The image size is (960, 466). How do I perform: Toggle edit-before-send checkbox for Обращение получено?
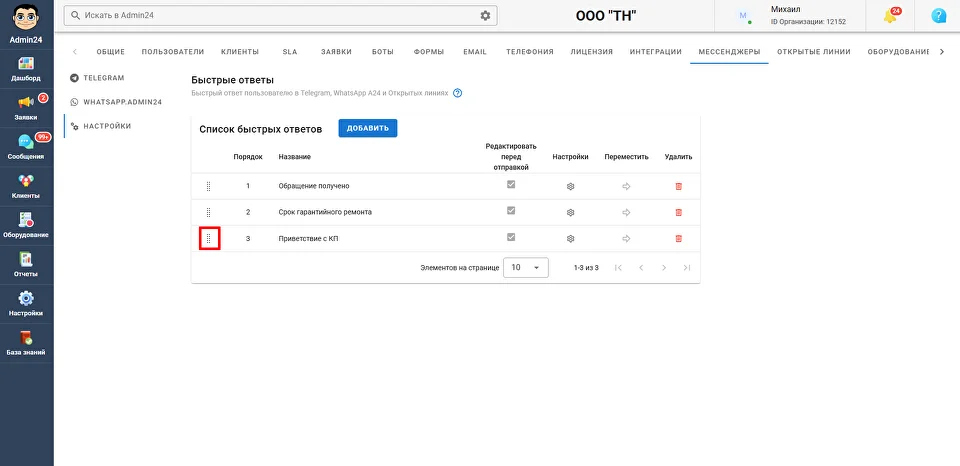click(x=511, y=185)
